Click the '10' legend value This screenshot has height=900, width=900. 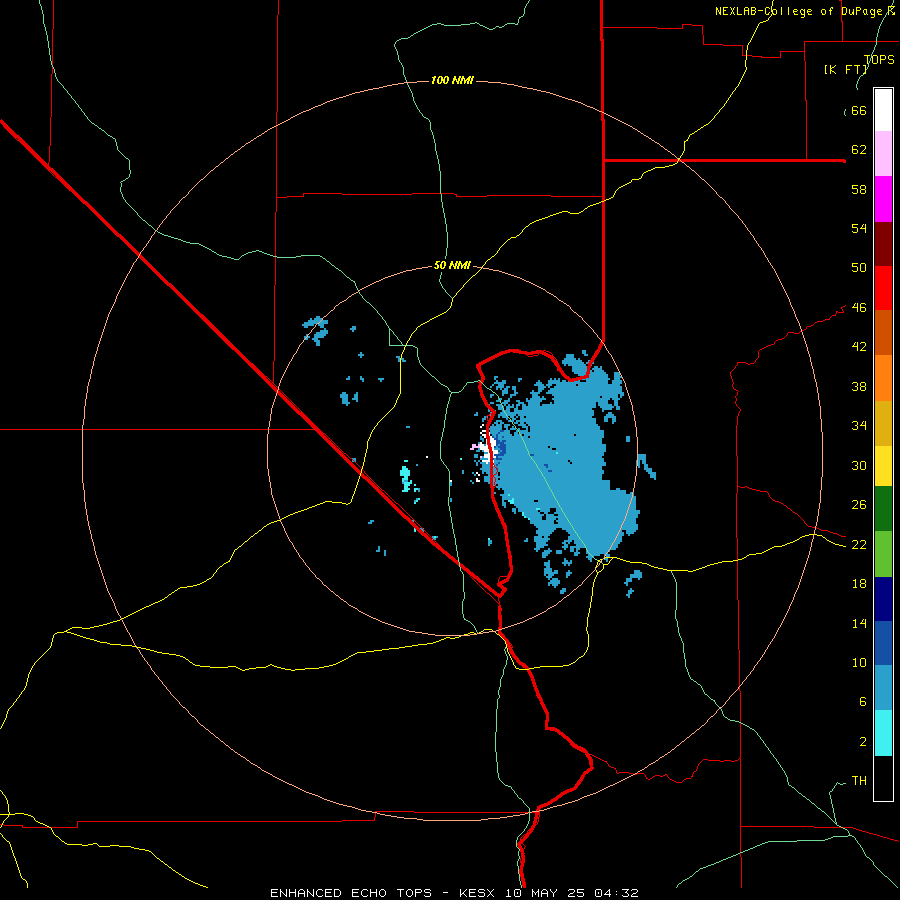click(859, 663)
